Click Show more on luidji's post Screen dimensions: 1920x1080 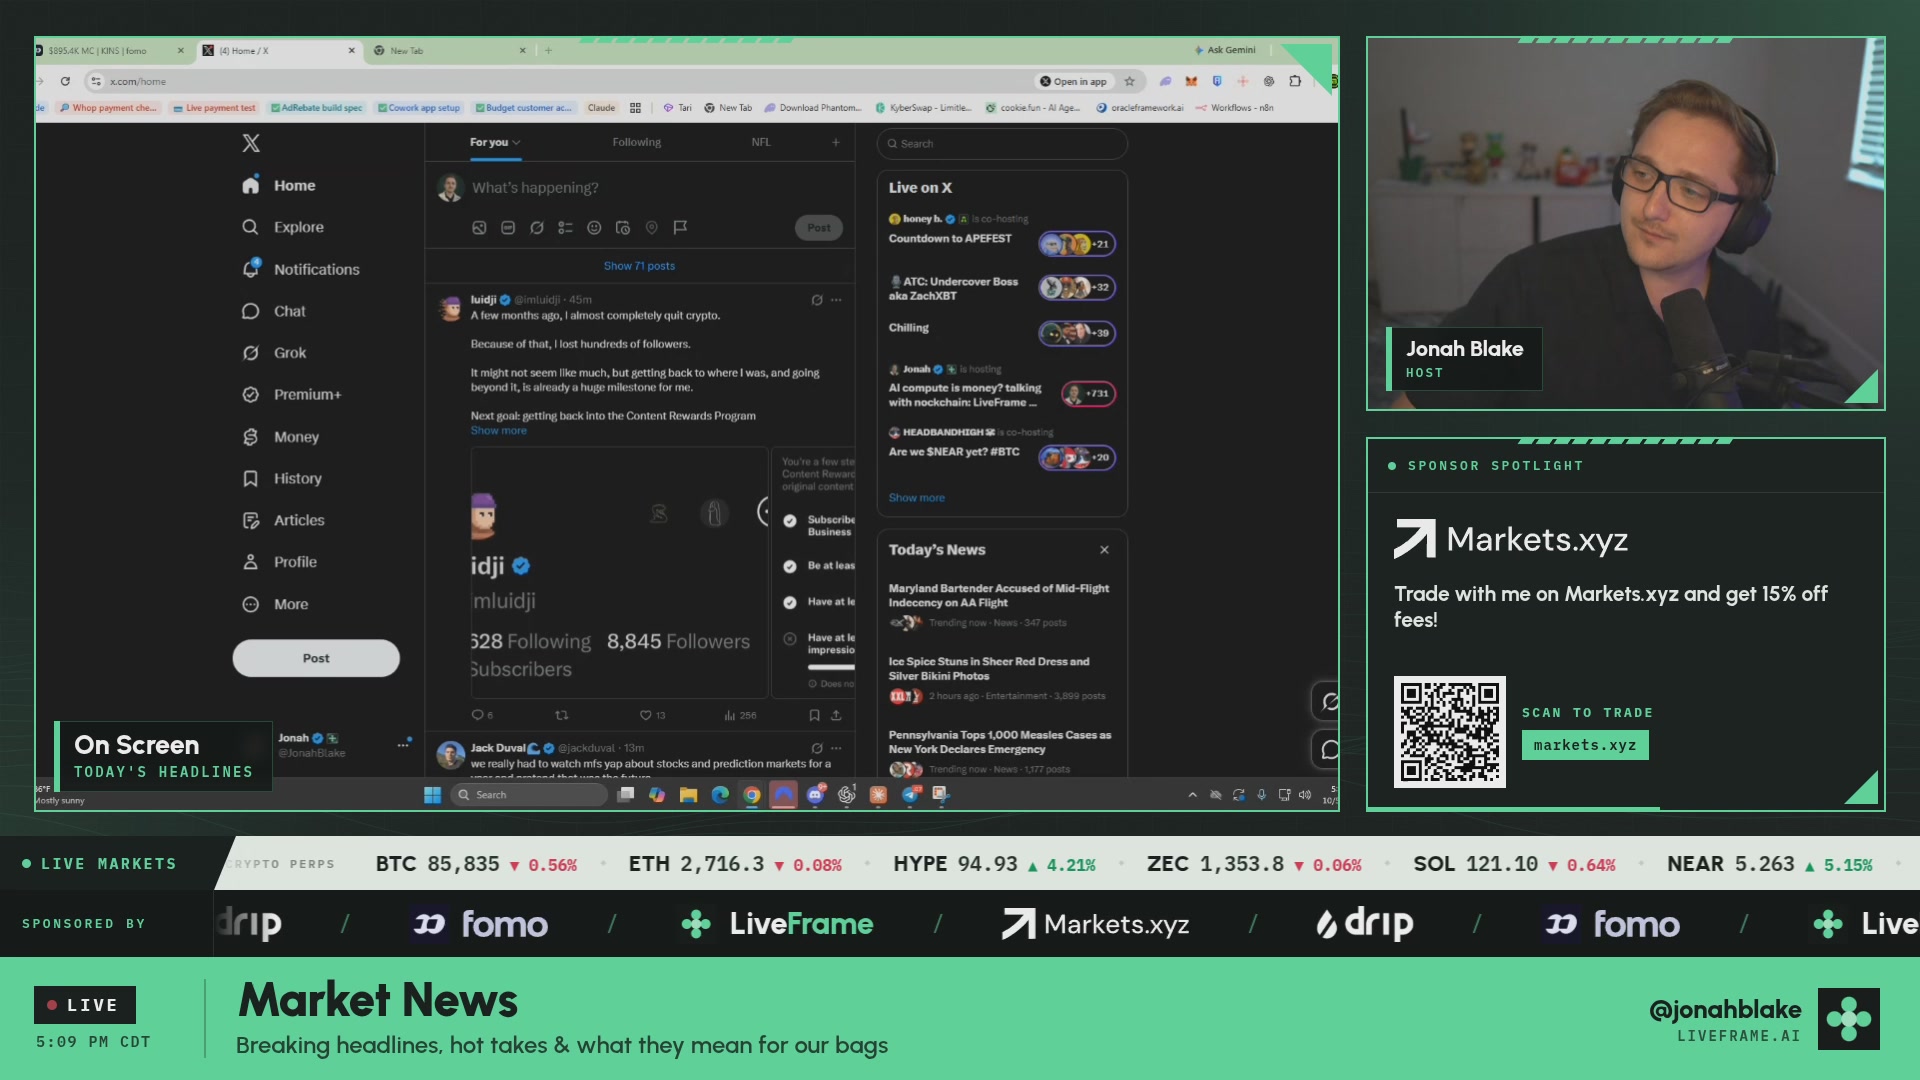[x=499, y=430]
